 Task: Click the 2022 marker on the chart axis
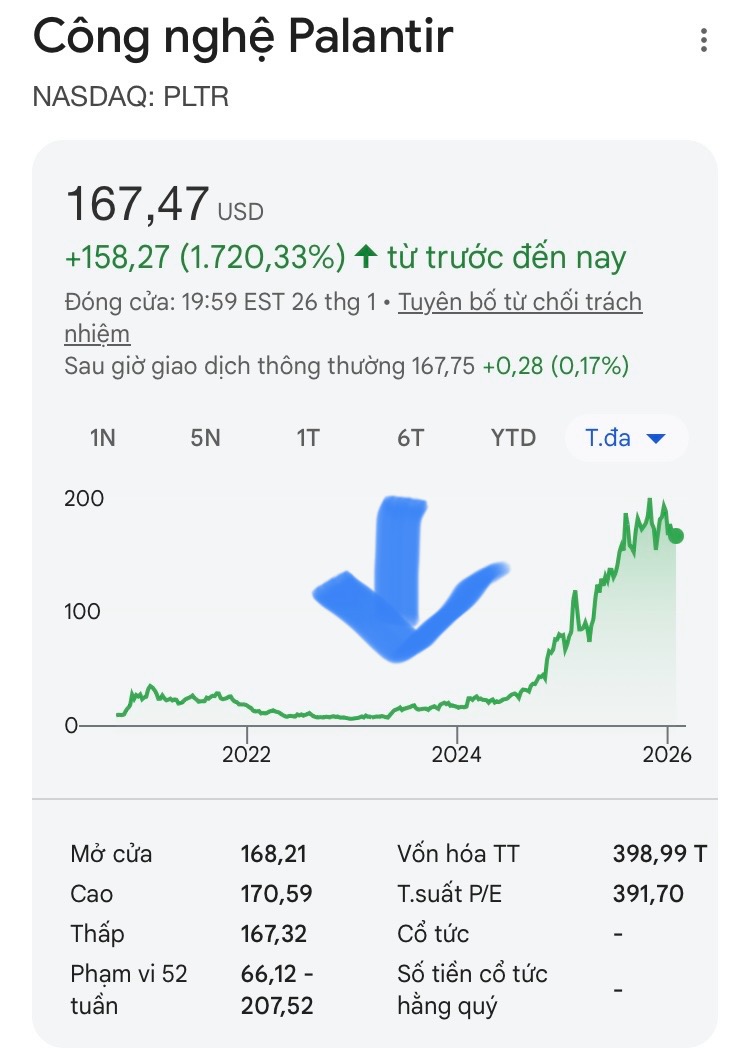[x=246, y=754]
